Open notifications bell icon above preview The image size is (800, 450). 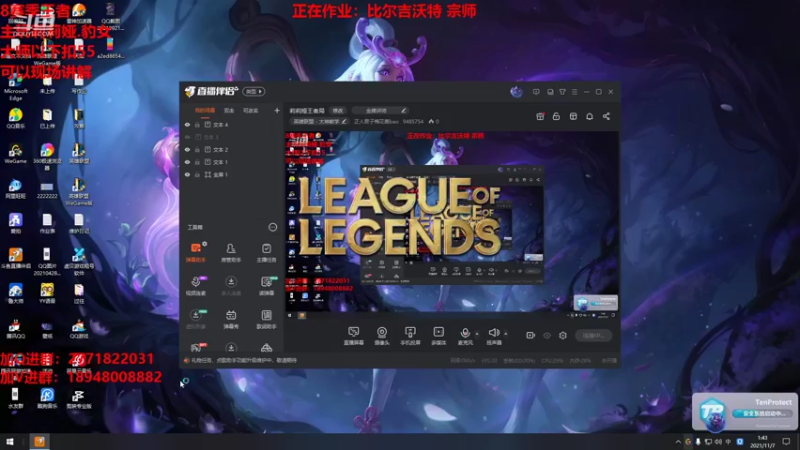click(x=589, y=116)
